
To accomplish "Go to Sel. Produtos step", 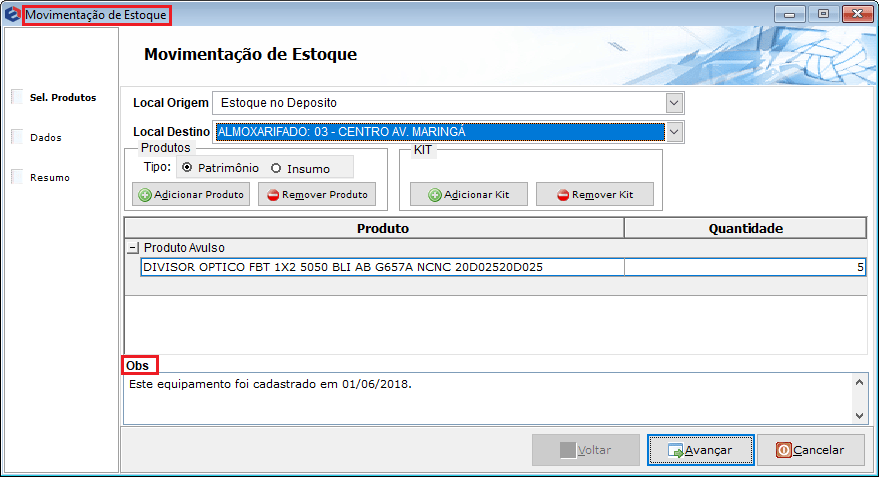I will [x=63, y=98].
